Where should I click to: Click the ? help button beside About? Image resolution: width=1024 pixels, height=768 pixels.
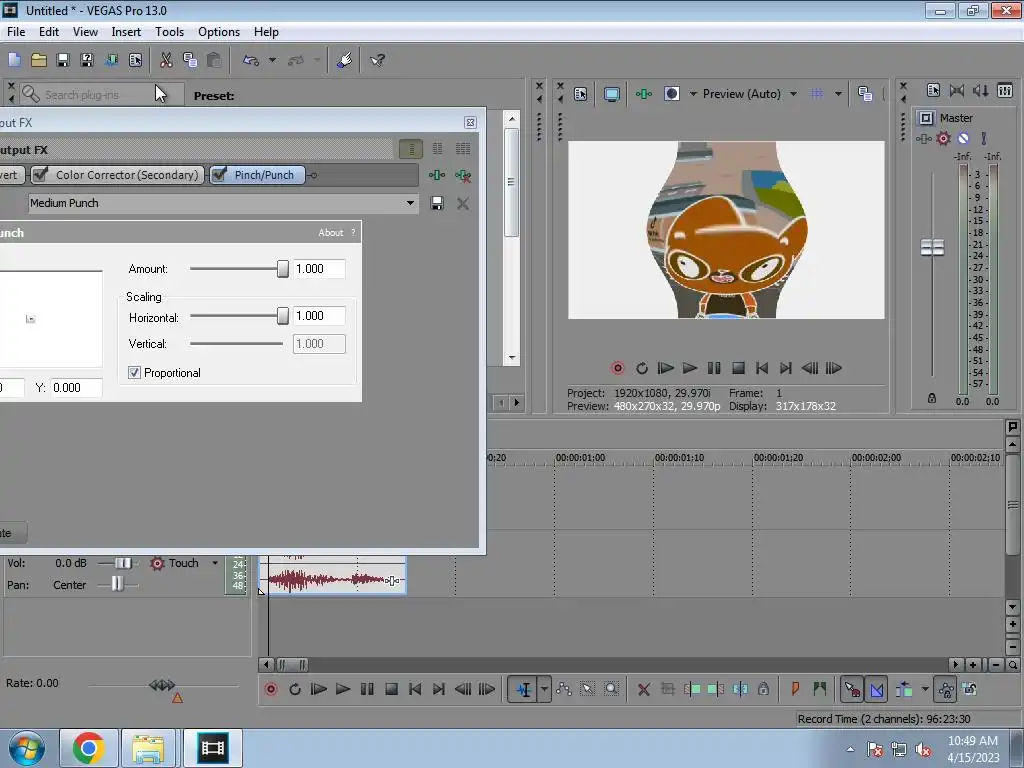[x=353, y=232]
